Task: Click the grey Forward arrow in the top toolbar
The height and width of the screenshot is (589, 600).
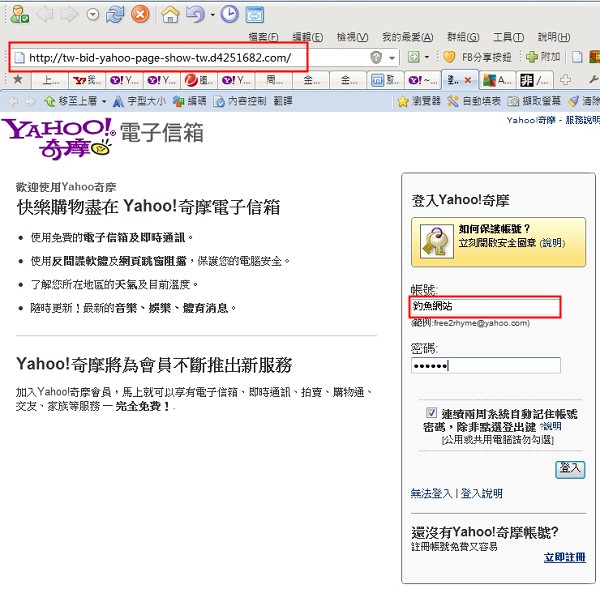Action: point(70,15)
